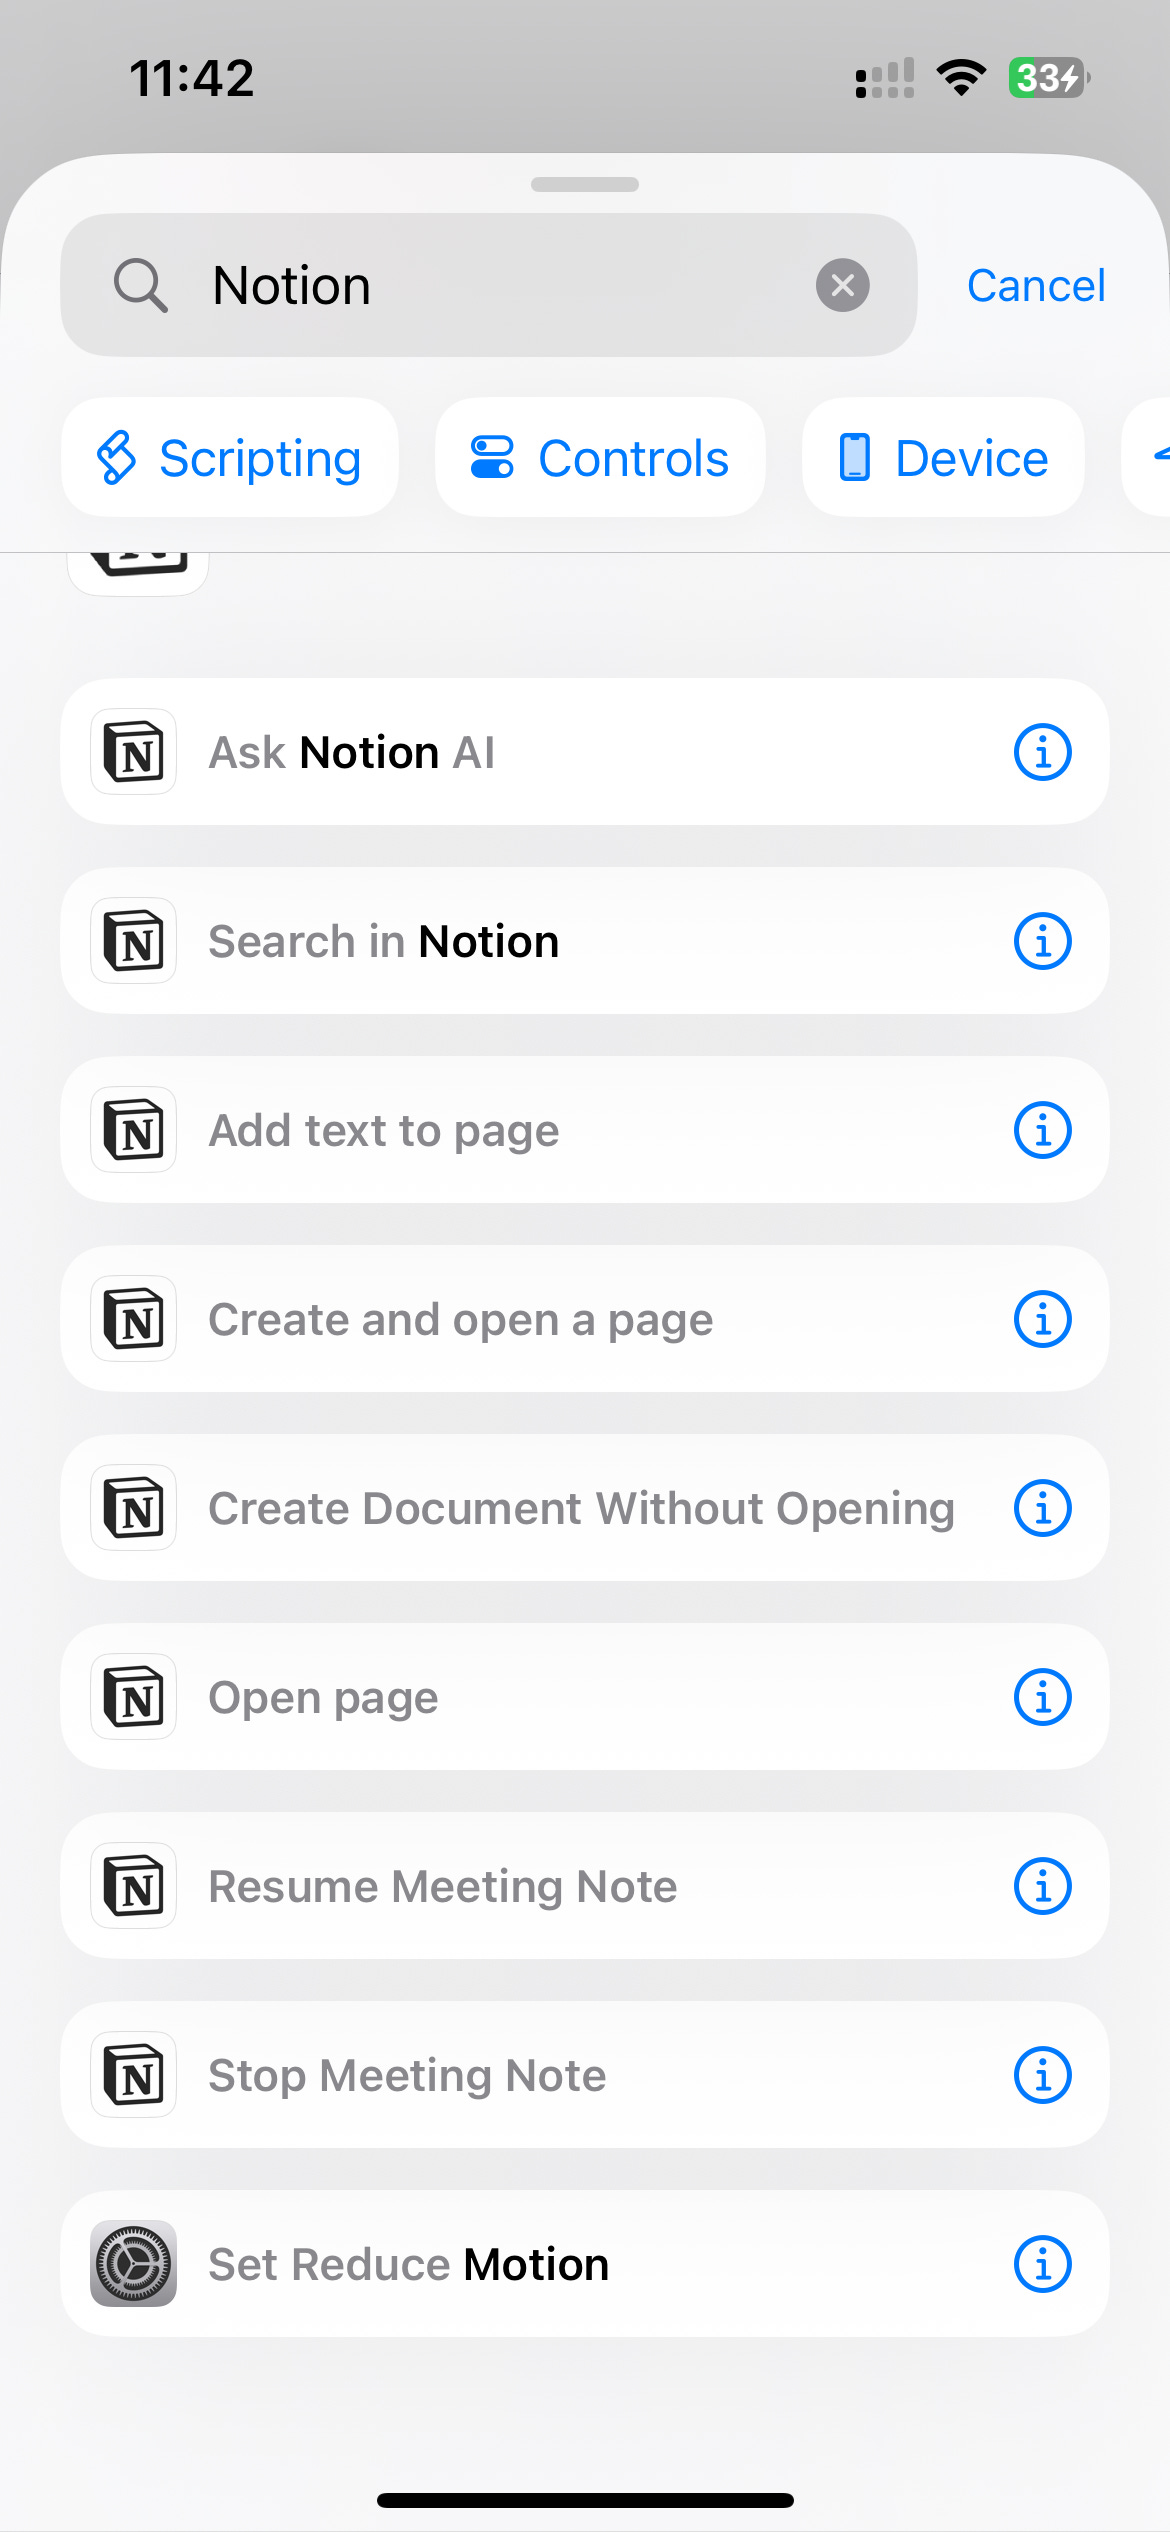Image resolution: width=1170 pixels, height=2532 pixels.
Task: Select the Device category chip
Action: 943,458
